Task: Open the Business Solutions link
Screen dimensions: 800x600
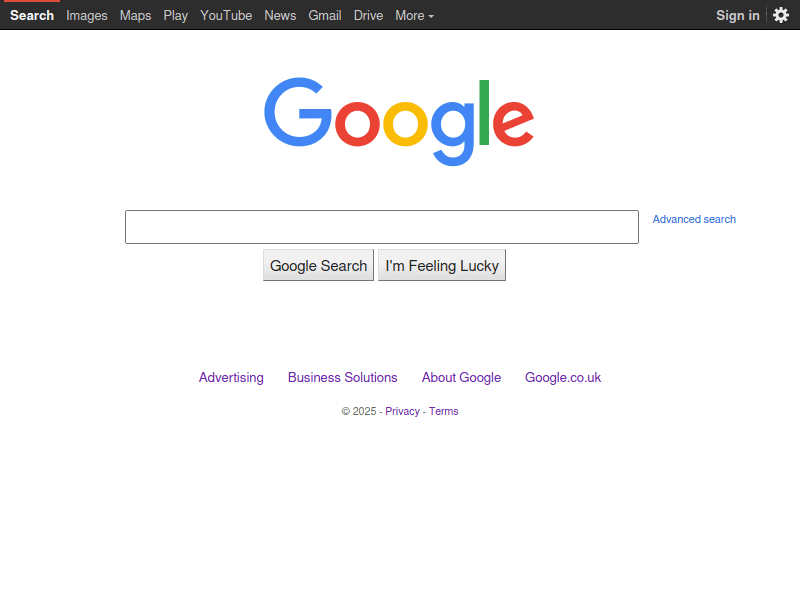Action: pos(342,378)
